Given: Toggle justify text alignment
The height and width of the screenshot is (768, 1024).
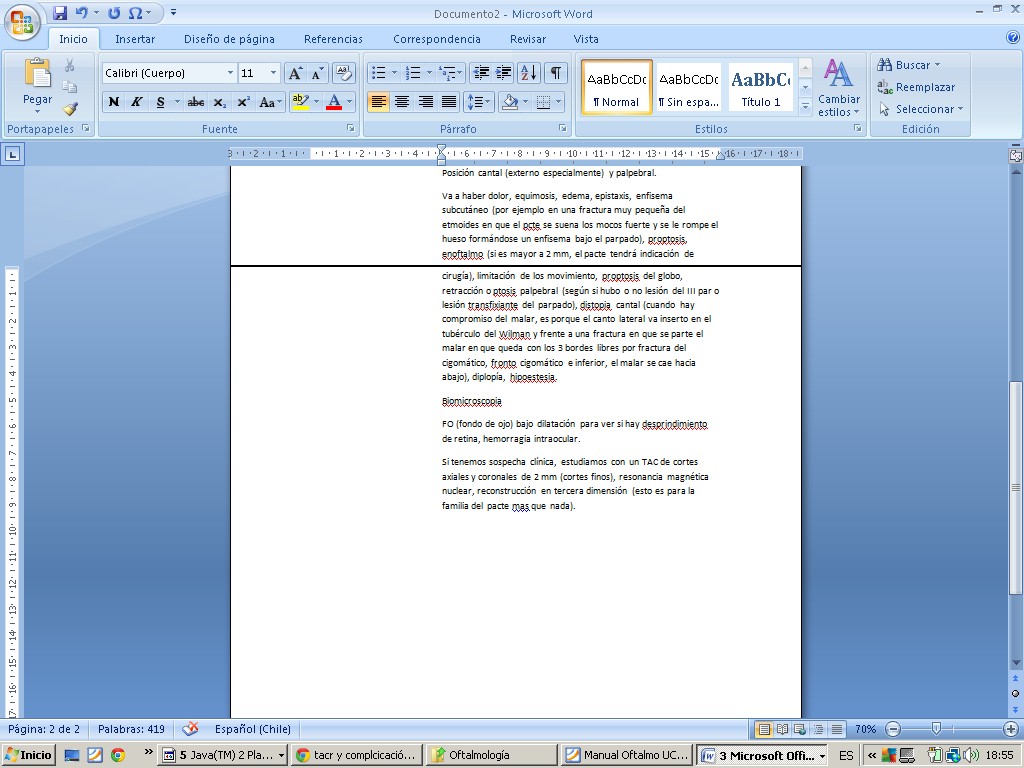Looking at the screenshot, I should click(449, 102).
